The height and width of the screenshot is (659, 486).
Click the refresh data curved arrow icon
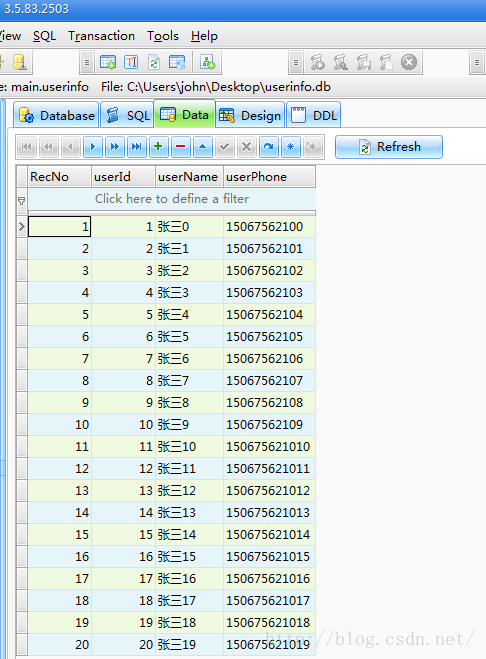click(269, 147)
